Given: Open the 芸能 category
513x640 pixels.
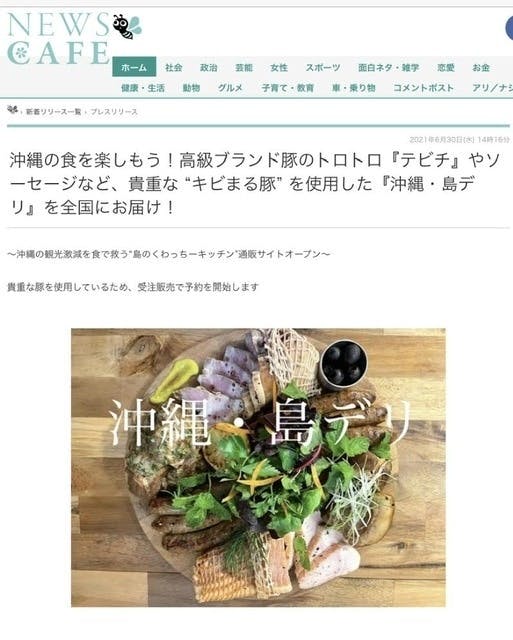Looking at the screenshot, I should (x=244, y=68).
